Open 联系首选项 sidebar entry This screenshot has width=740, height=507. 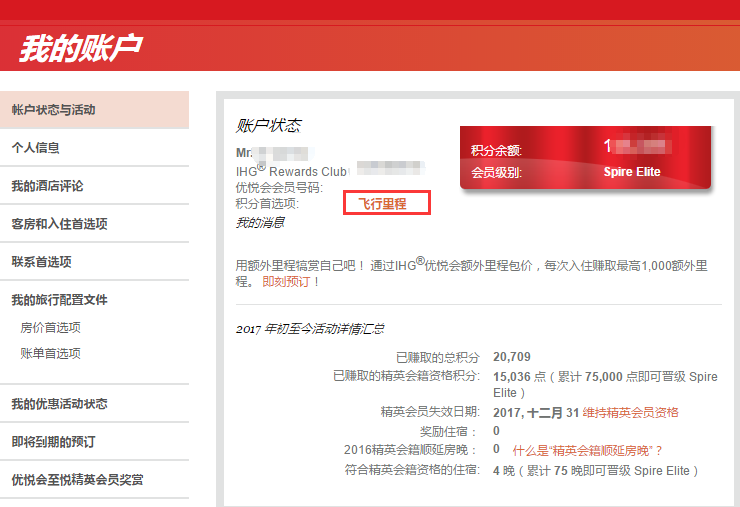[94, 262]
